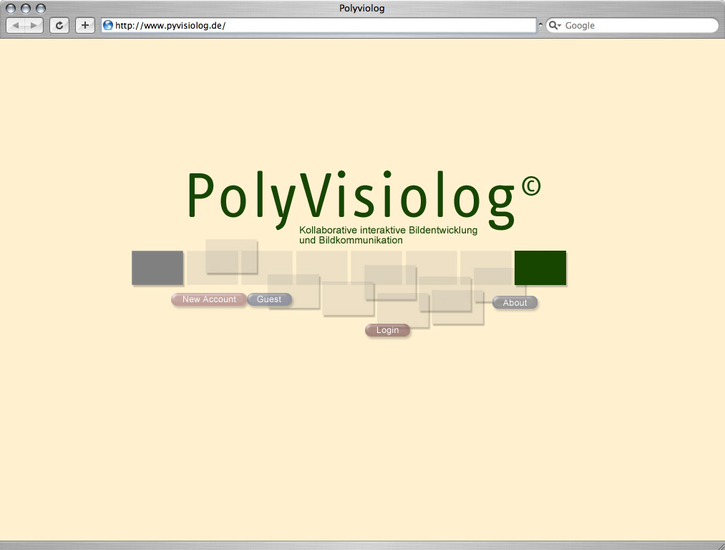Reload the page with the refresh button
The height and width of the screenshot is (550, 725).
pos(59,25)
